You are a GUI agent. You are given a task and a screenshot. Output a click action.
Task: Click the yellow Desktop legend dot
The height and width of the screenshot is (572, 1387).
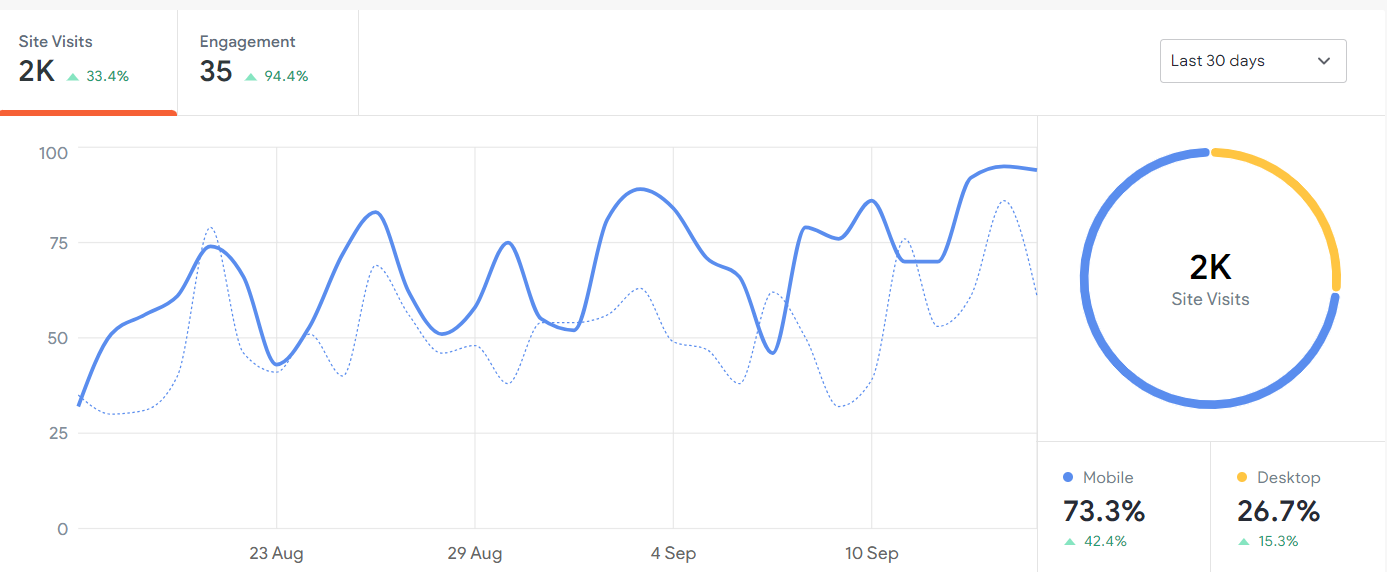coord(1242,478)
